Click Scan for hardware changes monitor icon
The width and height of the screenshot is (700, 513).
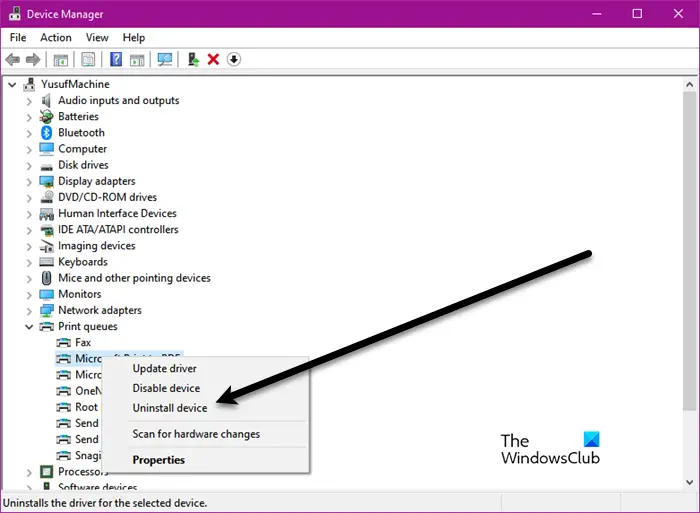click(165, 59)
